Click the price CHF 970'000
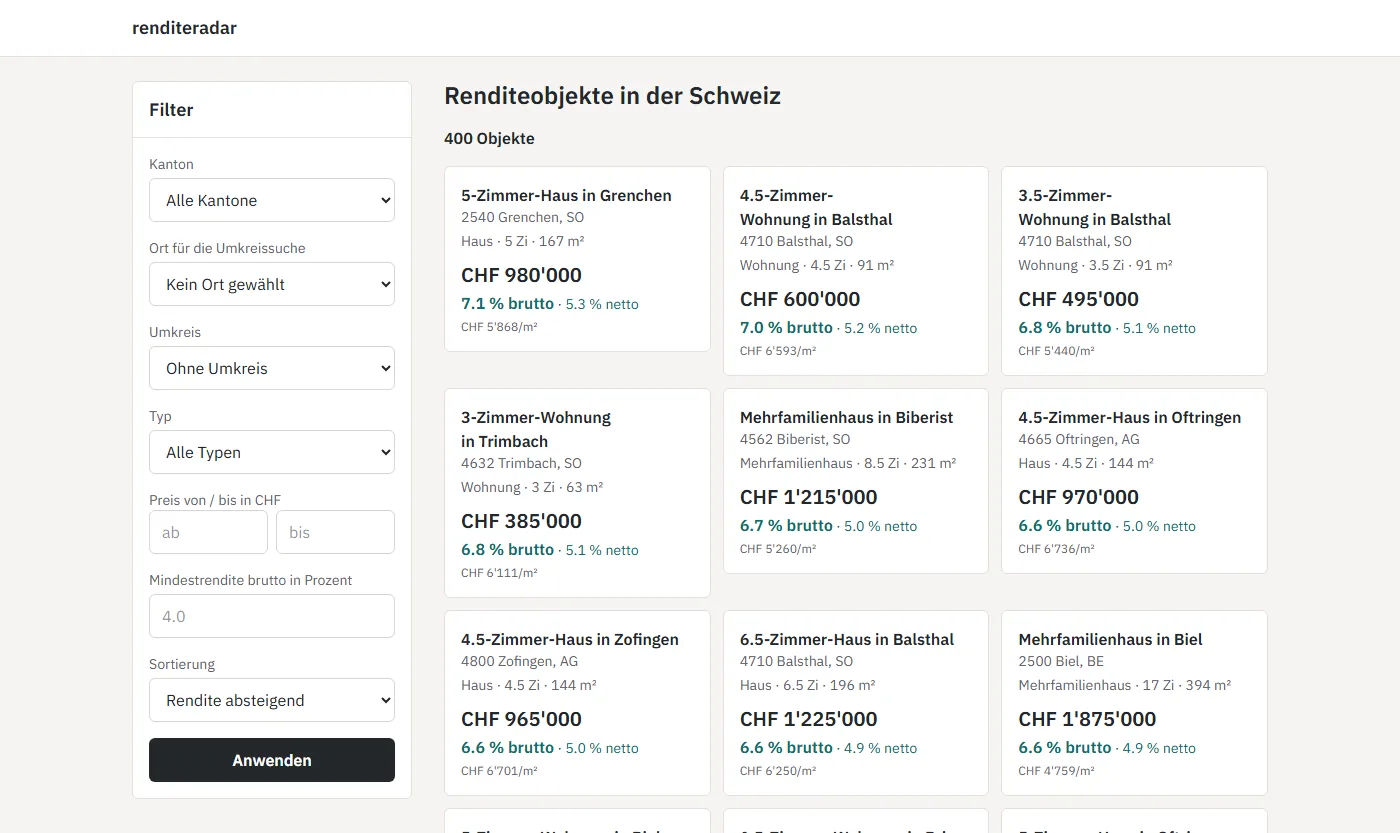 coord(1079,497)
